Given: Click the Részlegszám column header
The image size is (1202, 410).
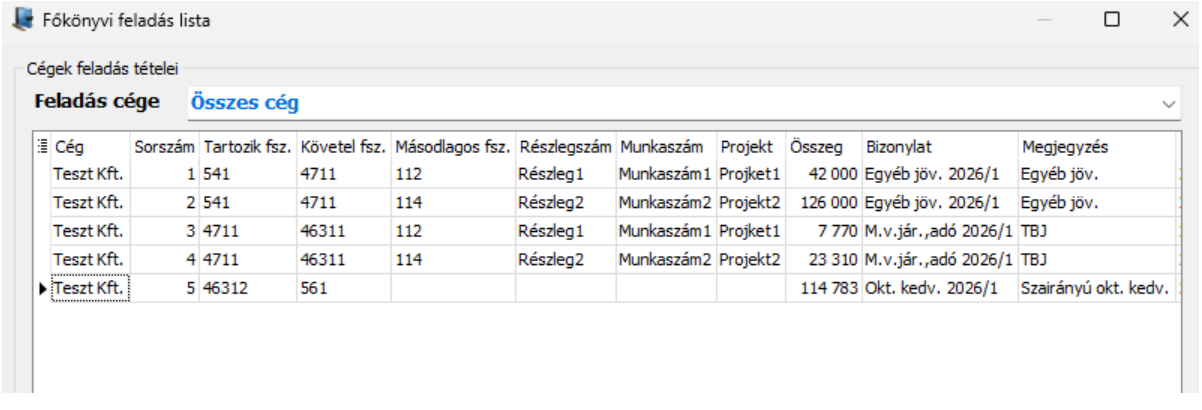Looking at the screenshot, I should [x=565, y=147].
